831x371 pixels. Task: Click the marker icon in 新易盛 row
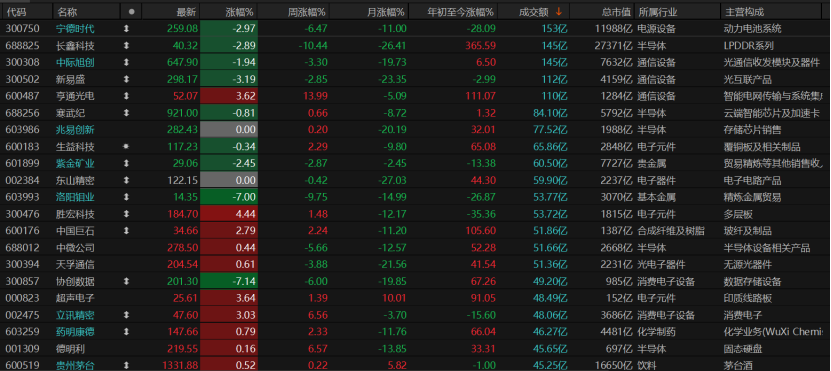click(x=126, y=80)
